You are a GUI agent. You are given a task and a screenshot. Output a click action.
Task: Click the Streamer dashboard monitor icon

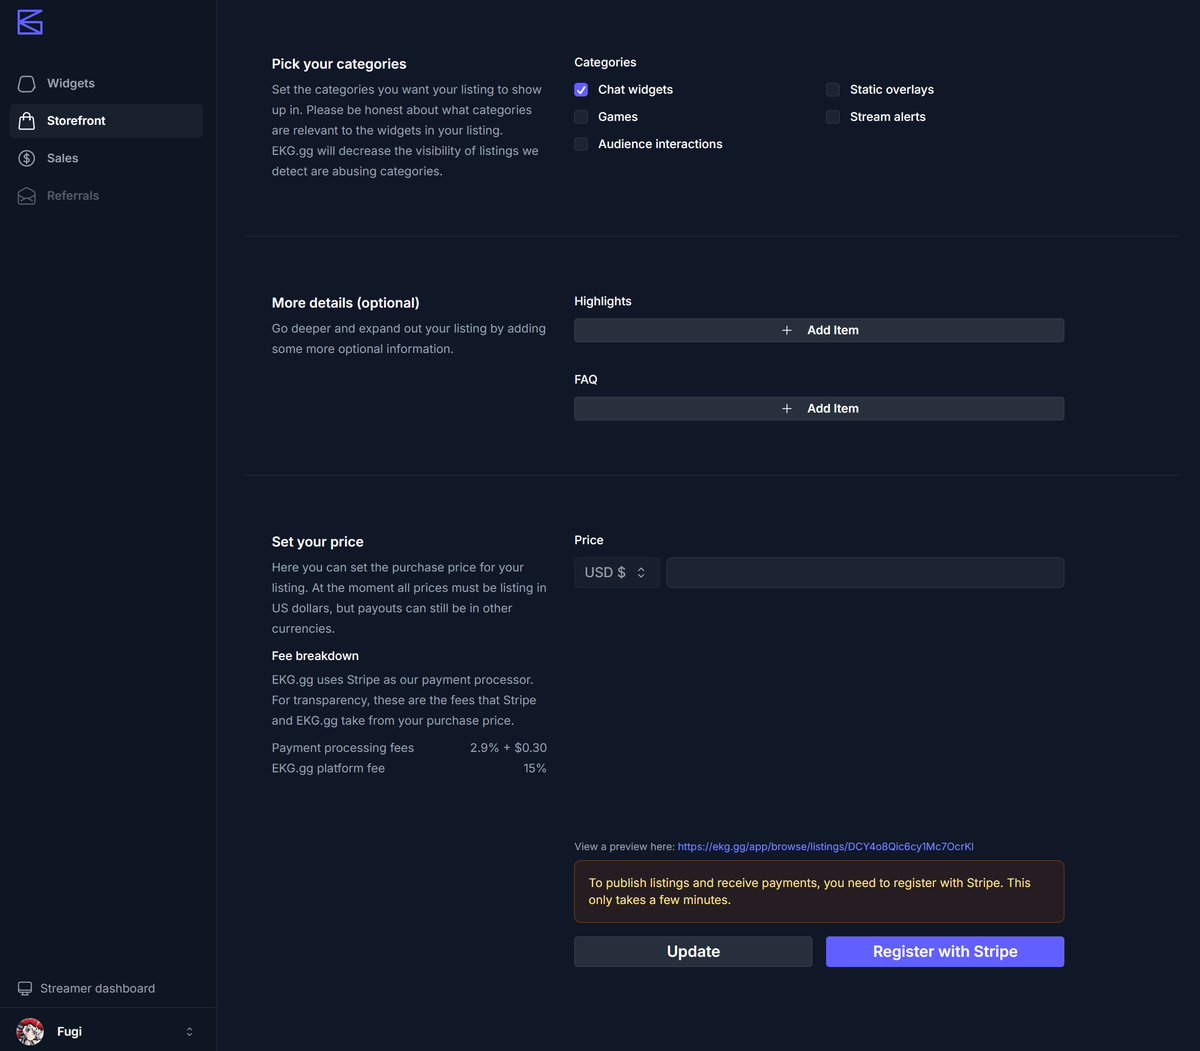click(x=25, y=989)
